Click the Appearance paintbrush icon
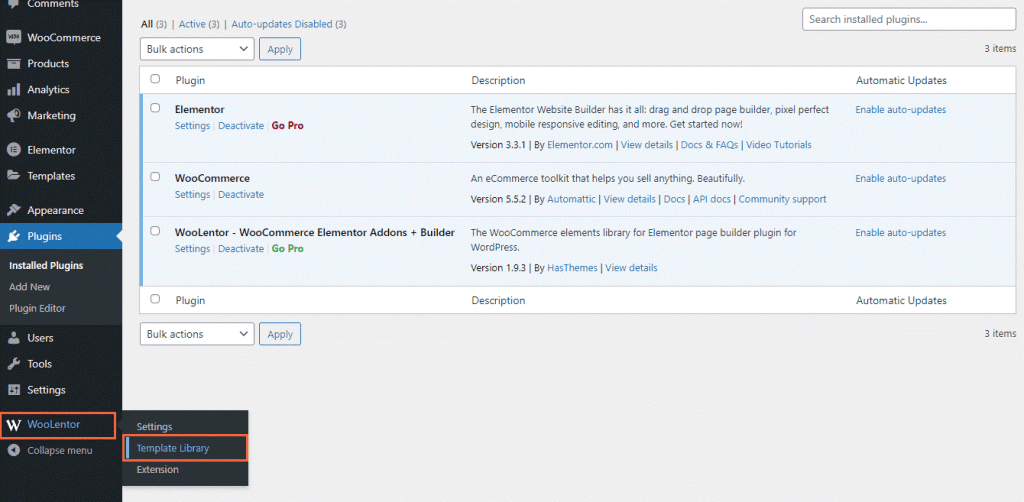The width and height of the screenshot is (1024, 502). pyautogui.click(x=13, y=210)
